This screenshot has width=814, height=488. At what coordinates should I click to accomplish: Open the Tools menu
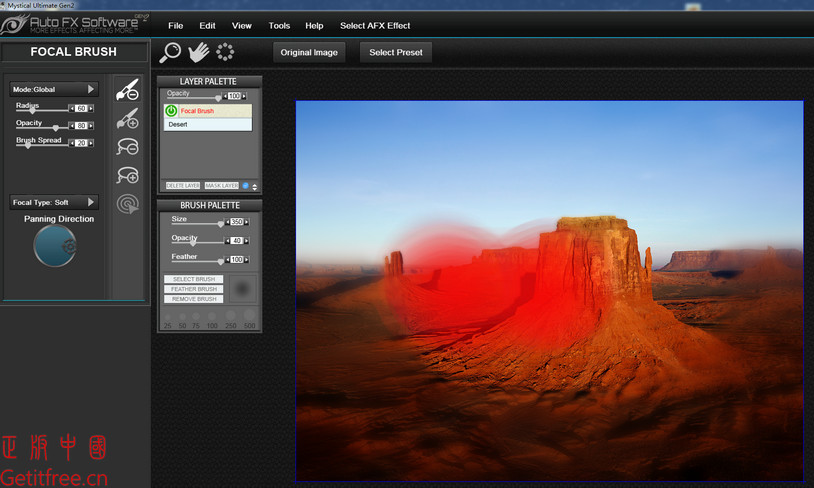pyautogui.click(x=279, y=25)
